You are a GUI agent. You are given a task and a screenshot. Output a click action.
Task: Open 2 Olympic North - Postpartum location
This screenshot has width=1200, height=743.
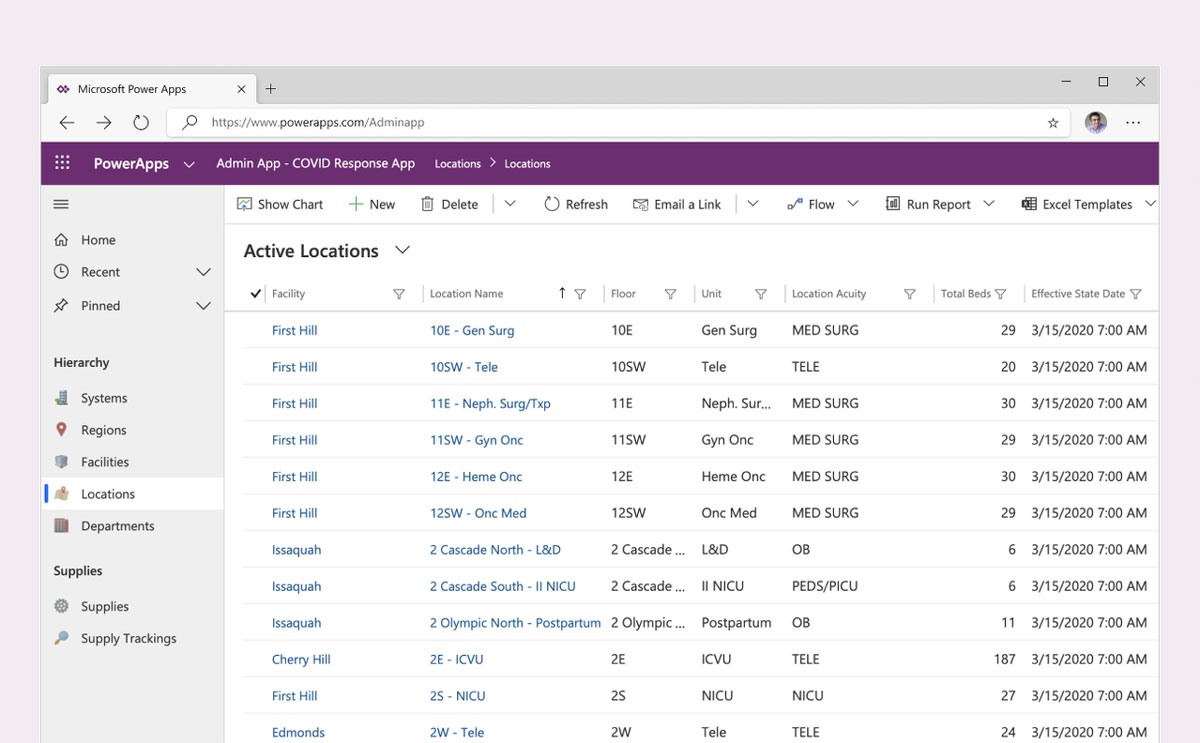[515, 622]
